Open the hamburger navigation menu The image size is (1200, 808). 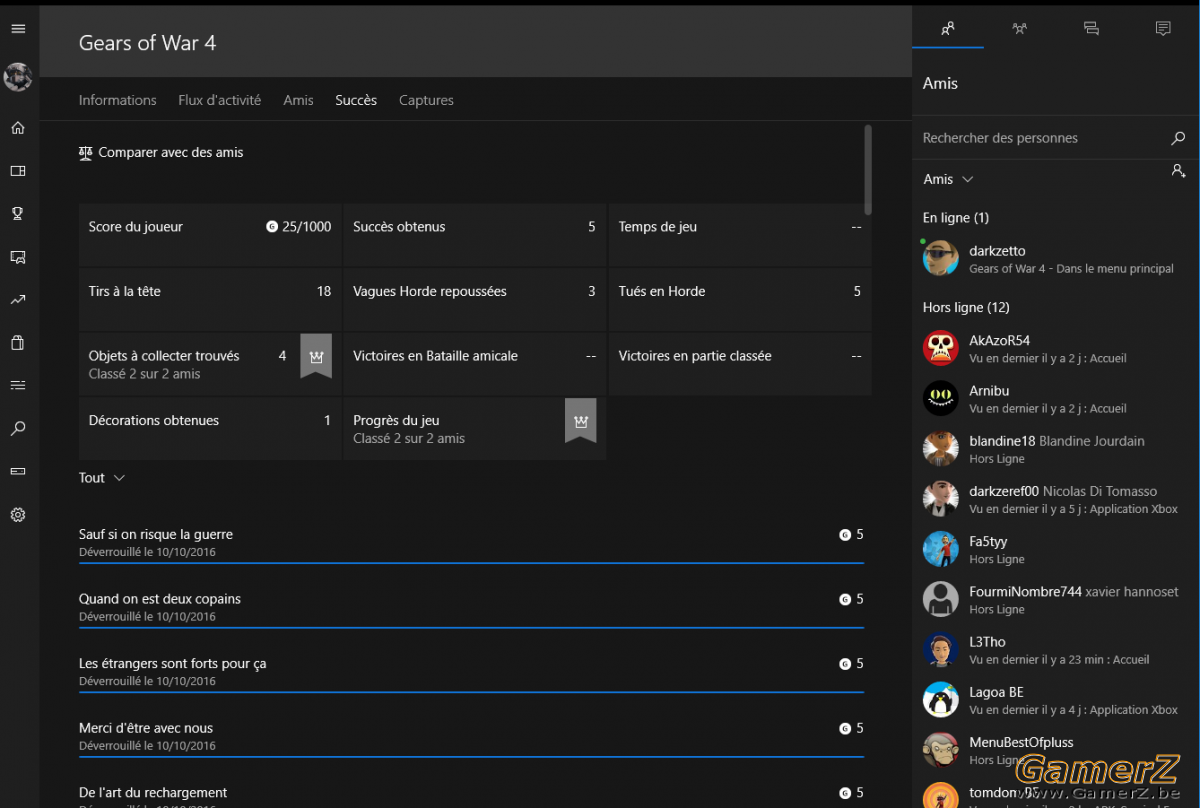pos(18,29)
